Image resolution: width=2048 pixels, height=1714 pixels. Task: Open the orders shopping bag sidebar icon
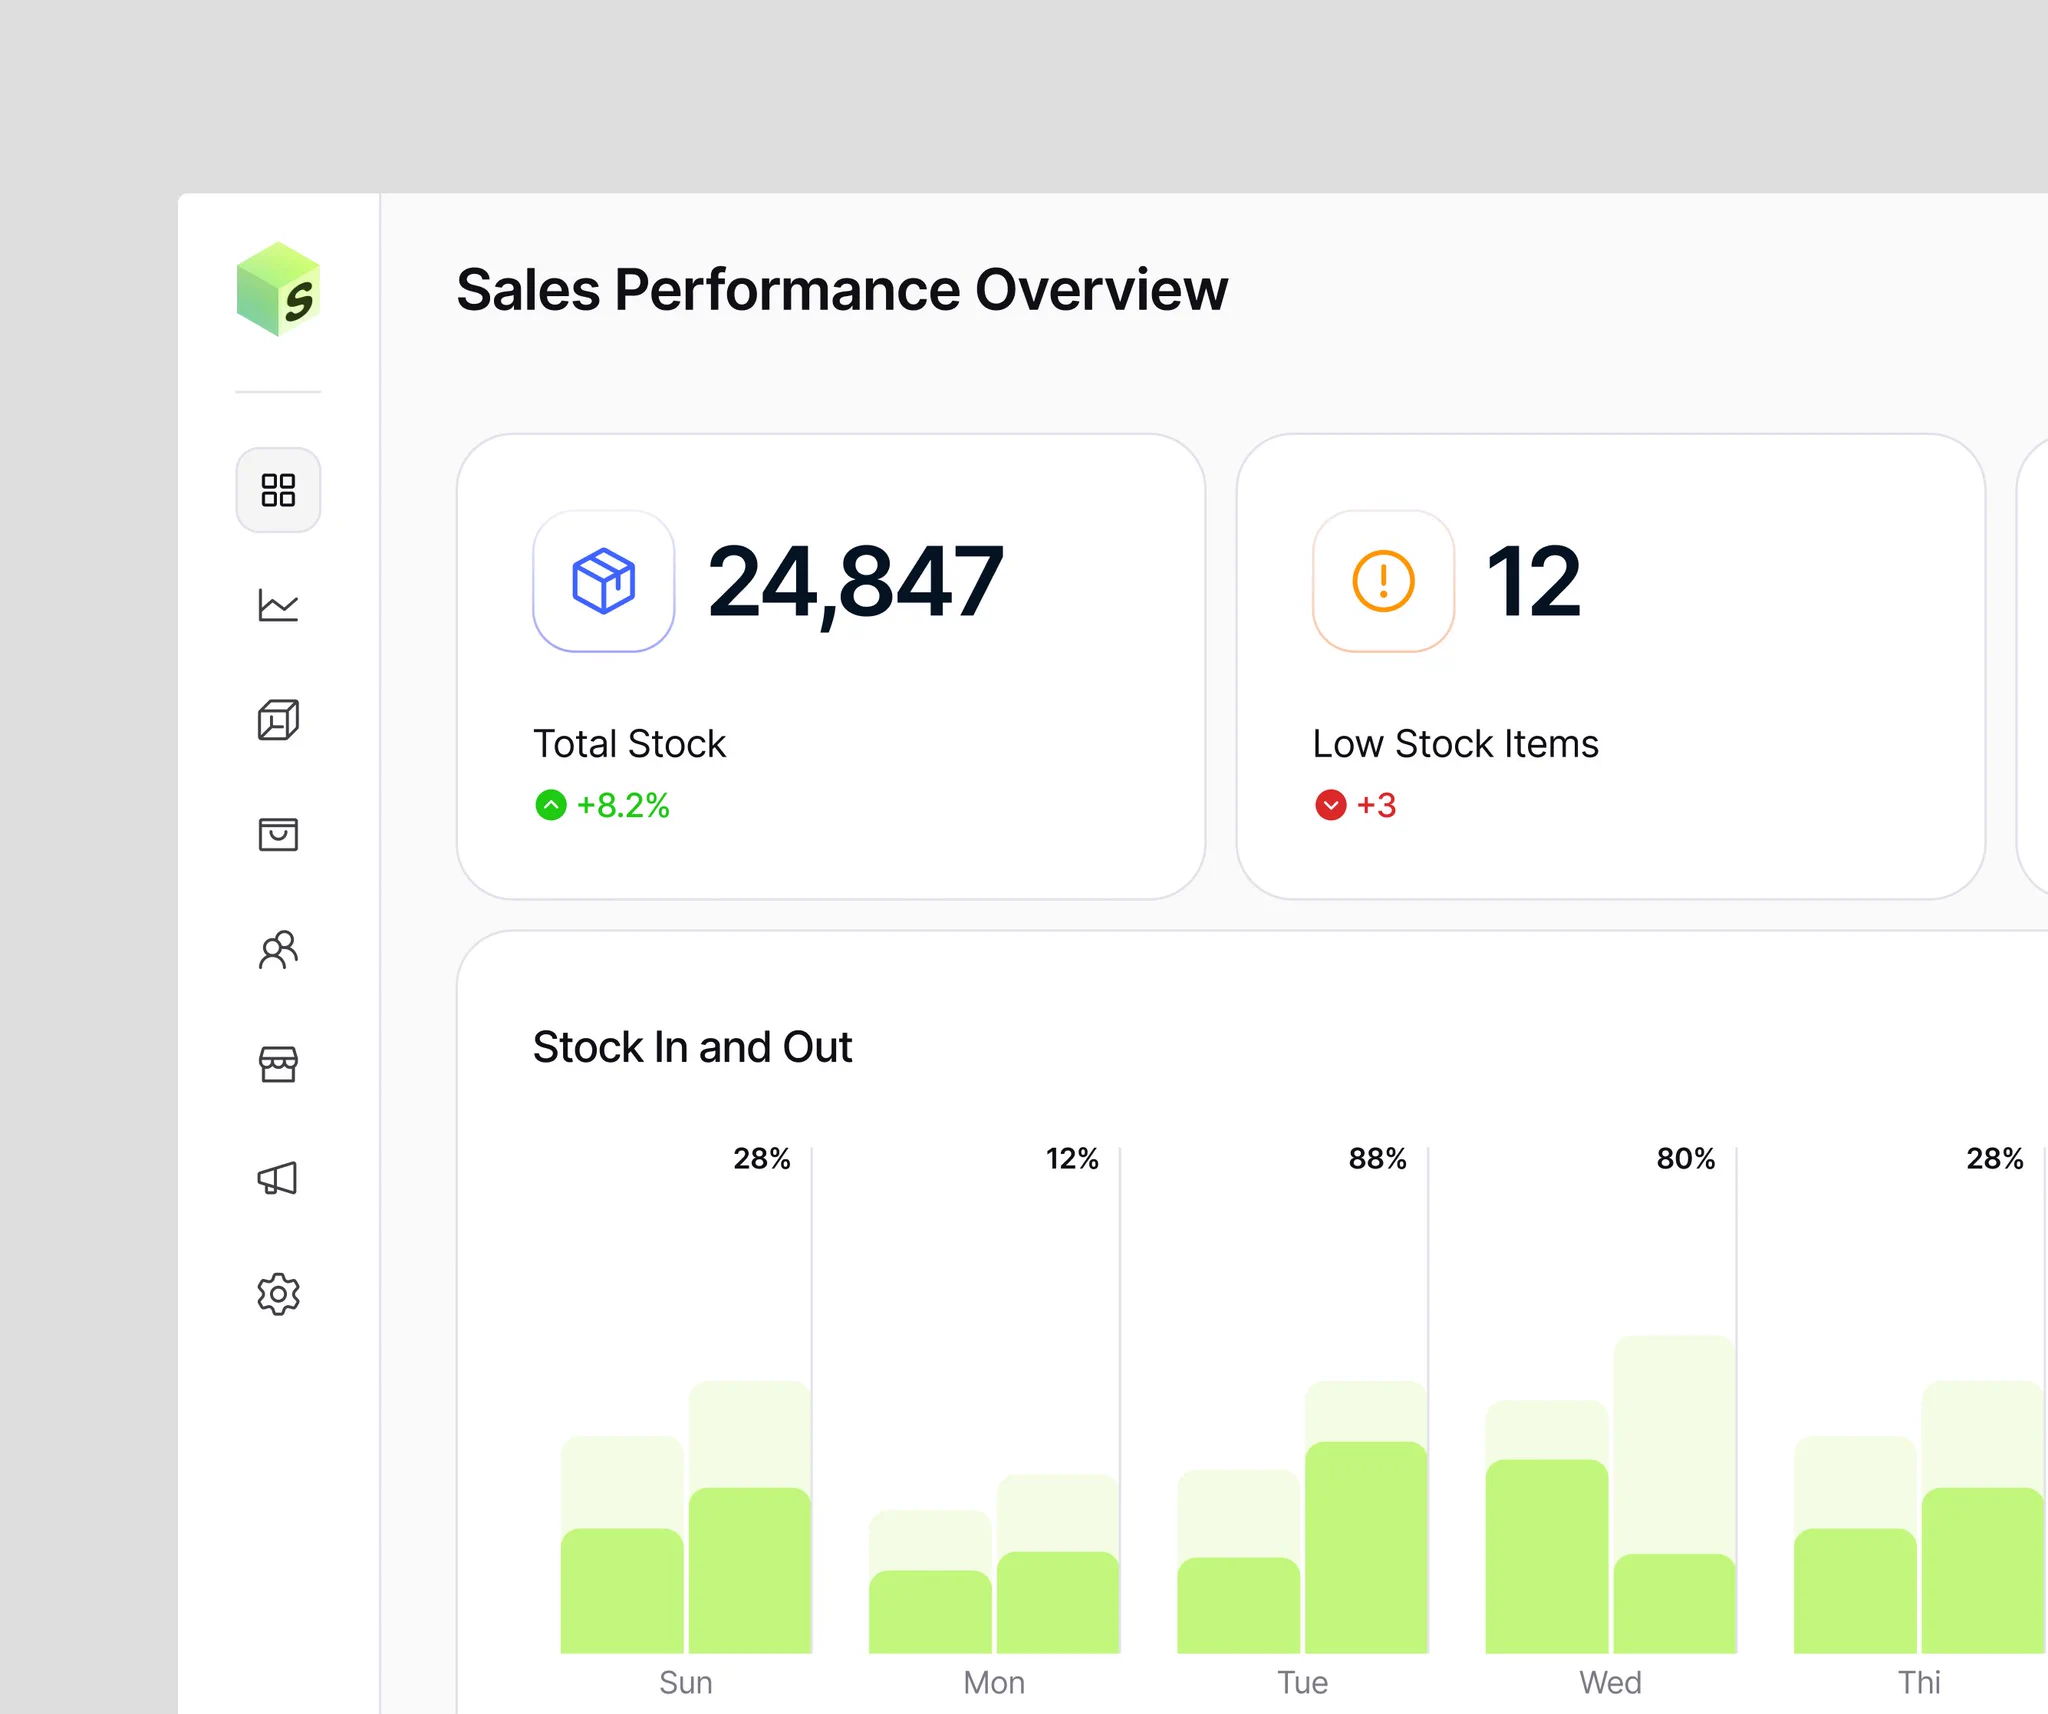278,834
